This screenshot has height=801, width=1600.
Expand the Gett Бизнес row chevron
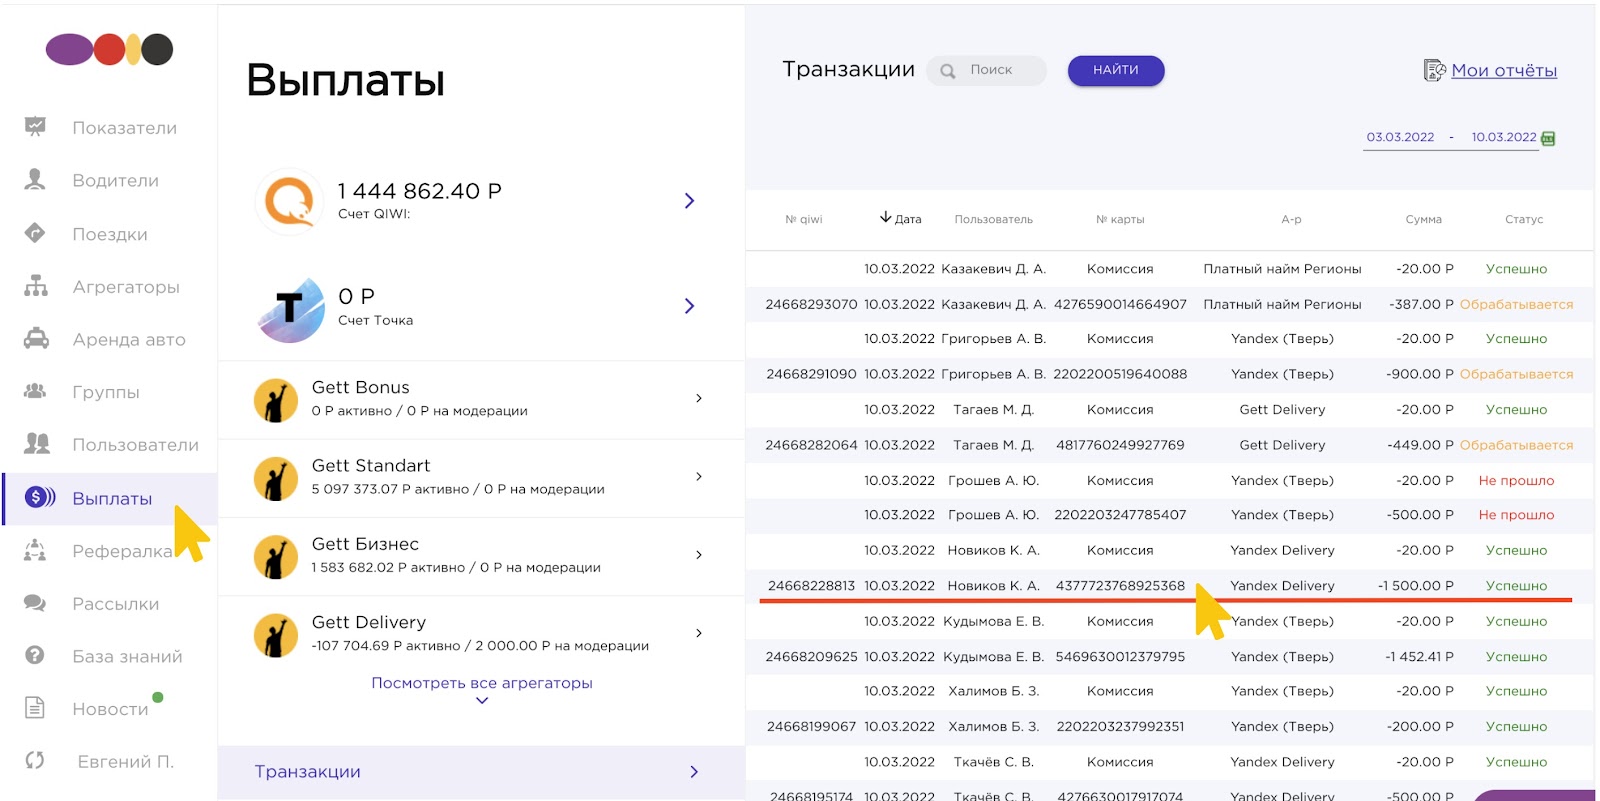(x=699, y=554)
